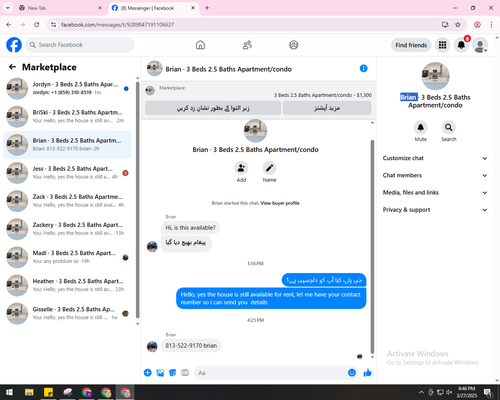Image resolution: width=500 pixels, height=400 pixels.
Task: Click the 'مزید آپشنز' button in the Marketplace banner
Action: (x=327, y=108)
